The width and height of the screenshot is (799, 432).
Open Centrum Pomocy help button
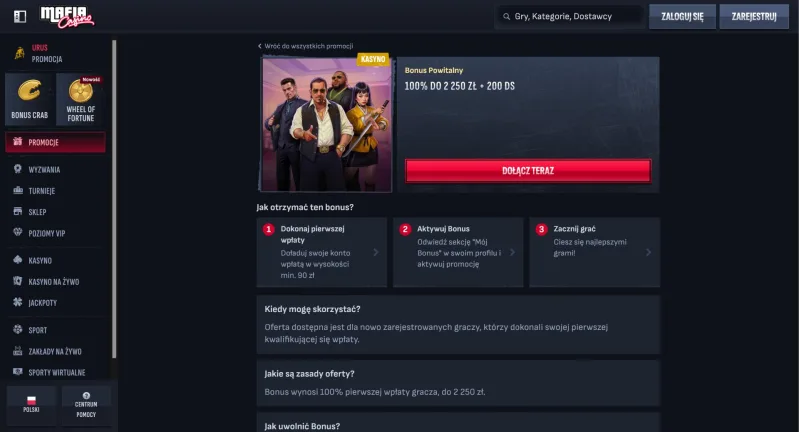tap(86, 405)
